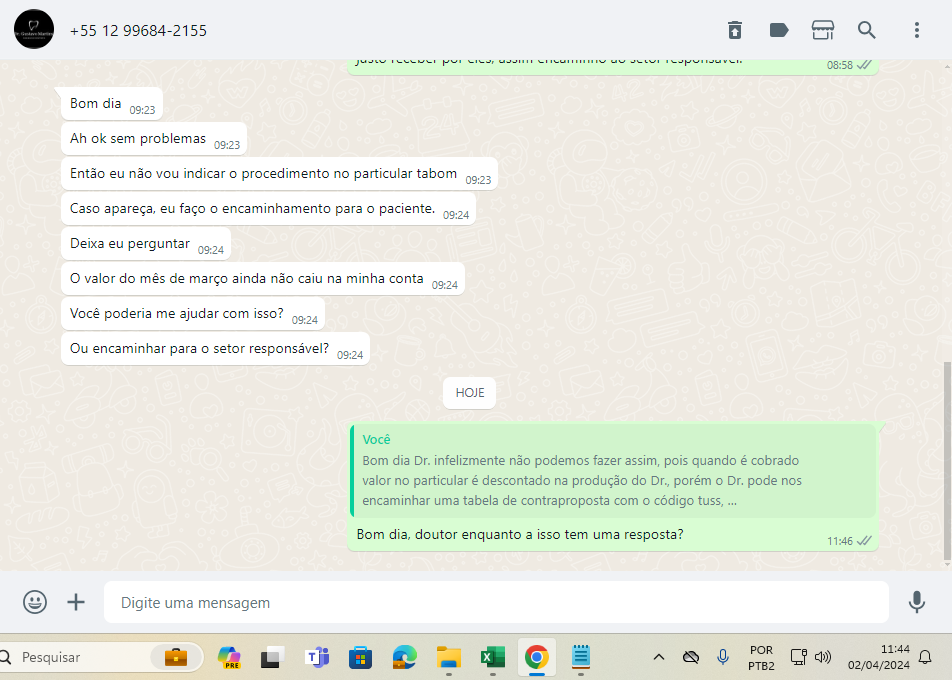Select the "Bom dia" message at 09:23
Viewport: 952px width, 680px height.
tap(112, 104)
